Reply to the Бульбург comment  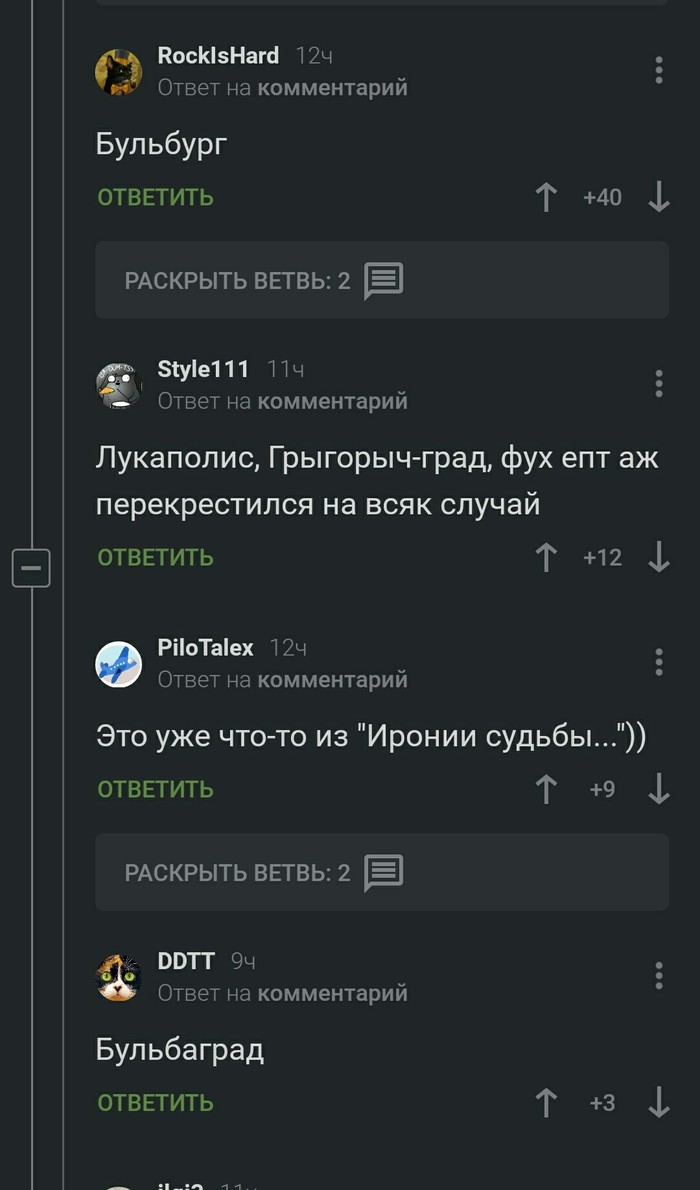click(155, 197)
